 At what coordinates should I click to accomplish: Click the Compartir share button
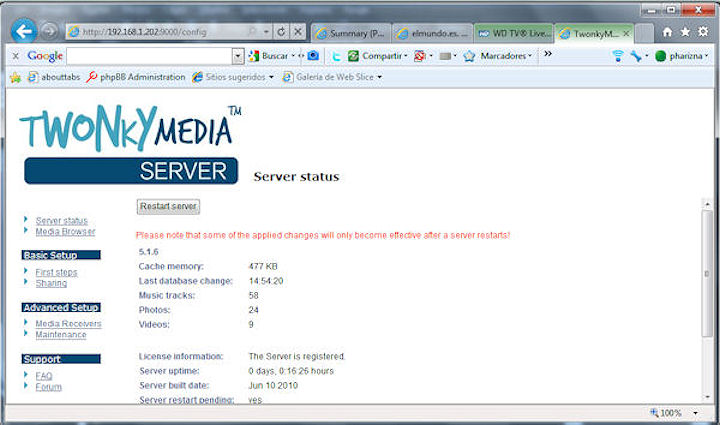[x=375, y=56]
